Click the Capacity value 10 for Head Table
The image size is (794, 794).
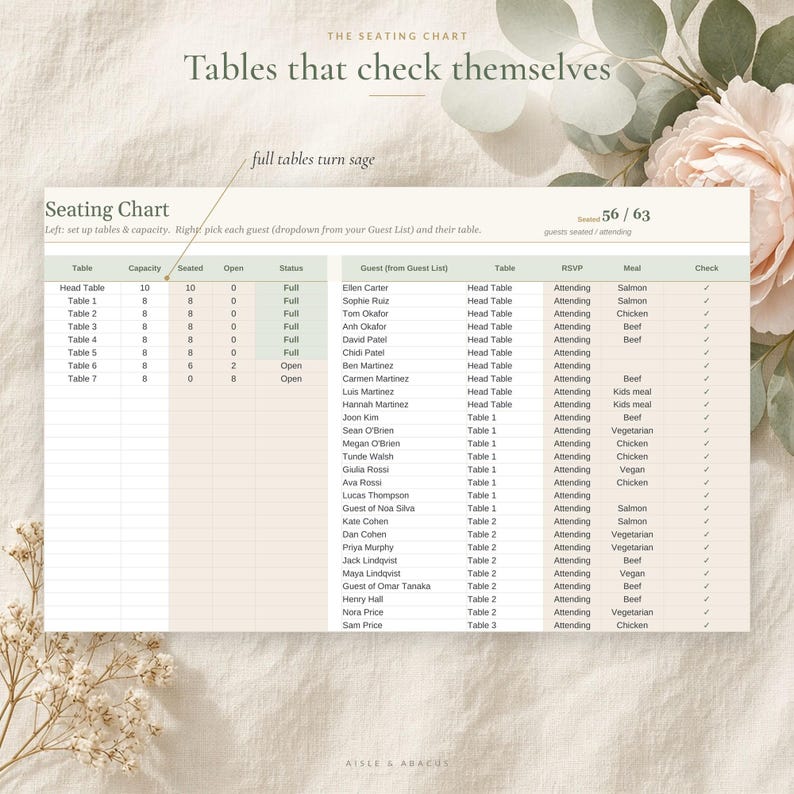(x=145, y=288)
